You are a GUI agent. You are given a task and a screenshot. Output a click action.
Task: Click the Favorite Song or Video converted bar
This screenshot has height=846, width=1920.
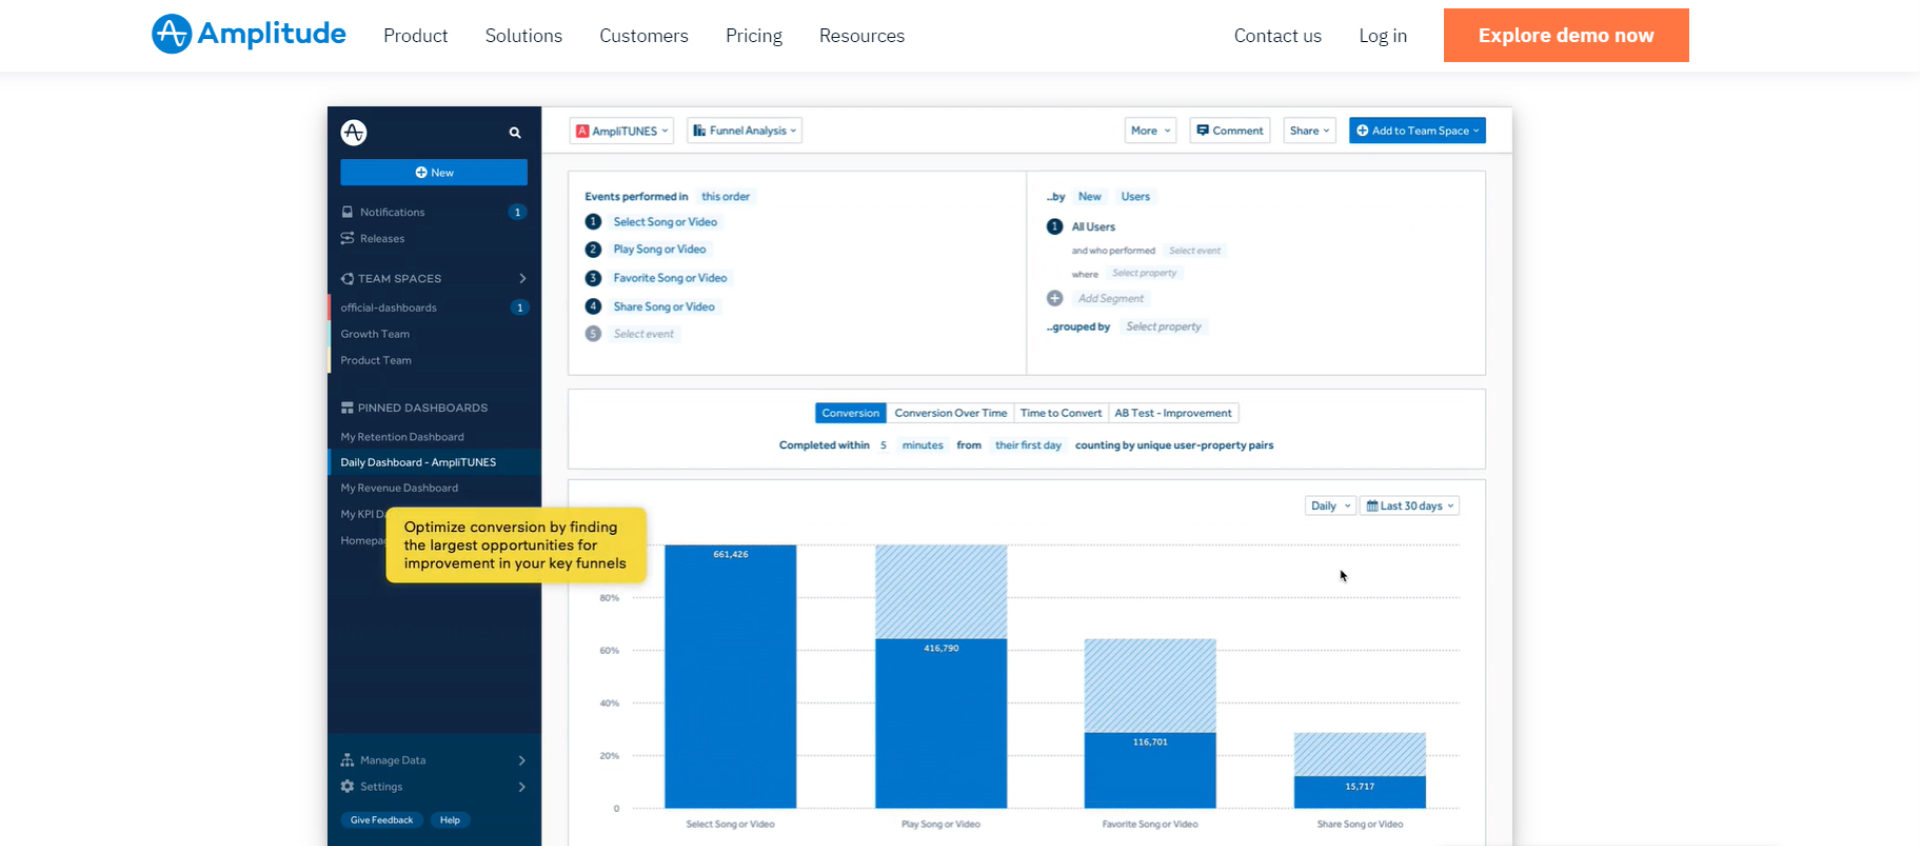(1150, 770)
